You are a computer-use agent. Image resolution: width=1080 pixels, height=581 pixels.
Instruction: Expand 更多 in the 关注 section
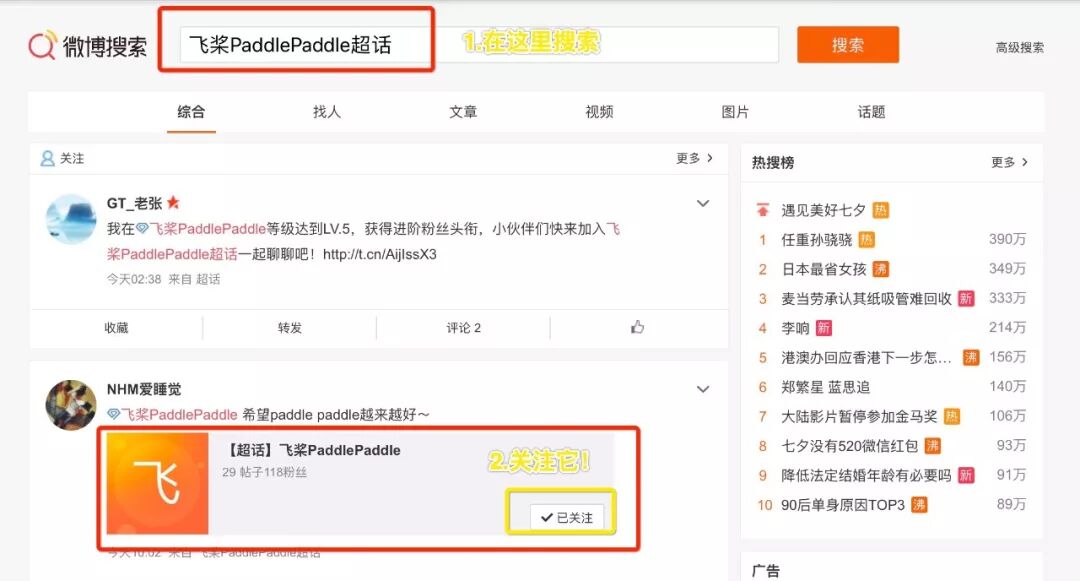tap(694, 158)
